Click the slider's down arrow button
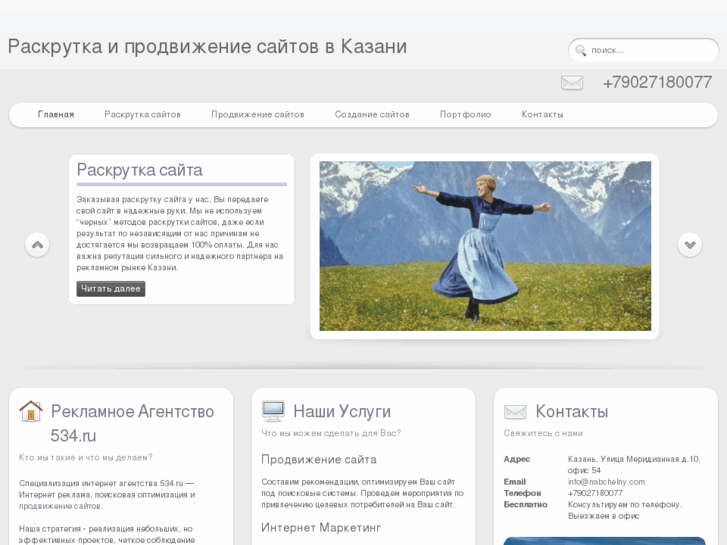The width and height of the screenshot is (727, 545). tap(689, 244)
